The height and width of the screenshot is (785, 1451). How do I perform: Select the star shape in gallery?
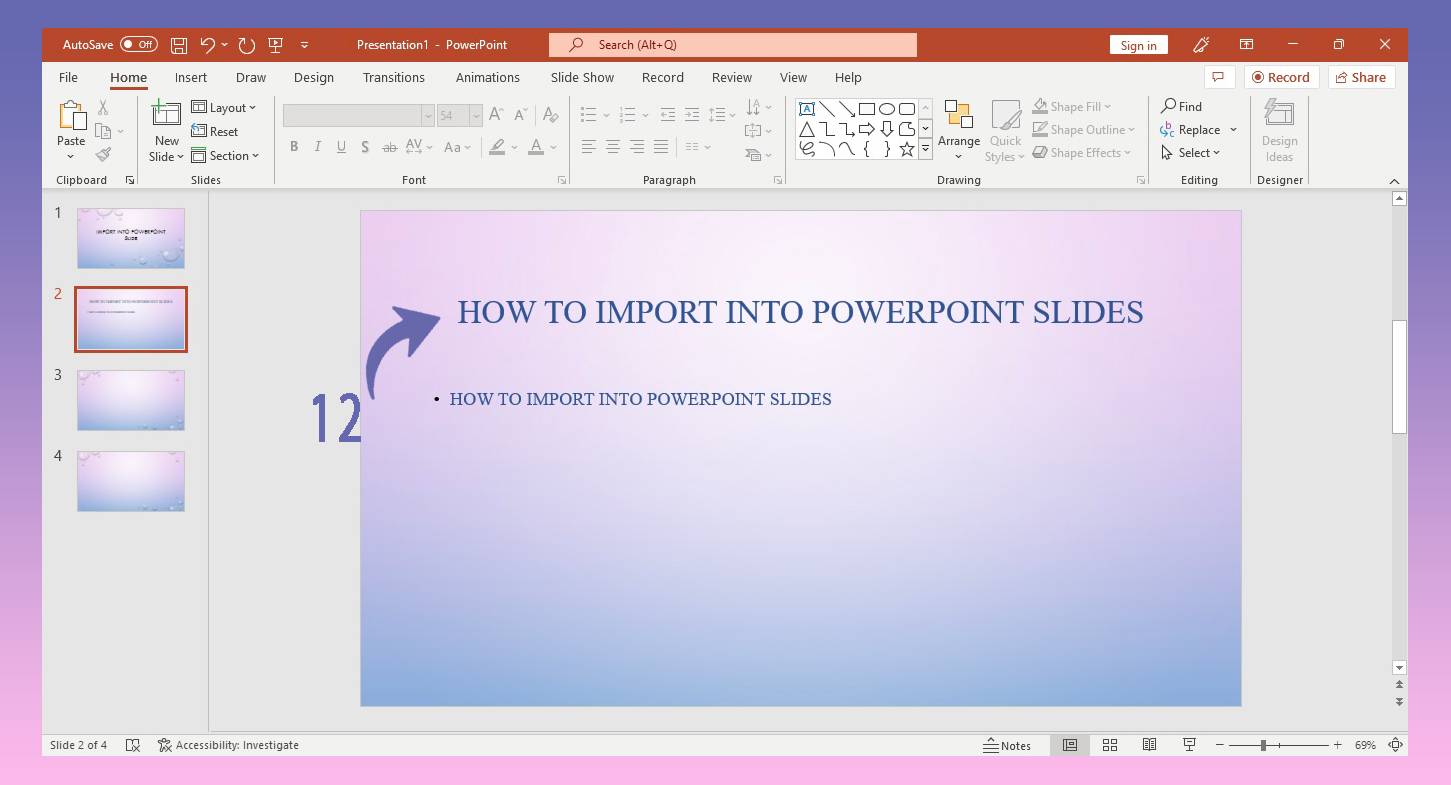pyautogui.click(x=907, y=149)
